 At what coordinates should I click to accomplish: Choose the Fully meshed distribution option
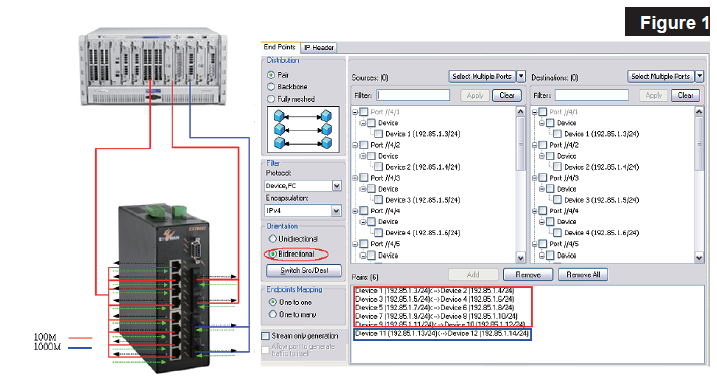point(271,99)
